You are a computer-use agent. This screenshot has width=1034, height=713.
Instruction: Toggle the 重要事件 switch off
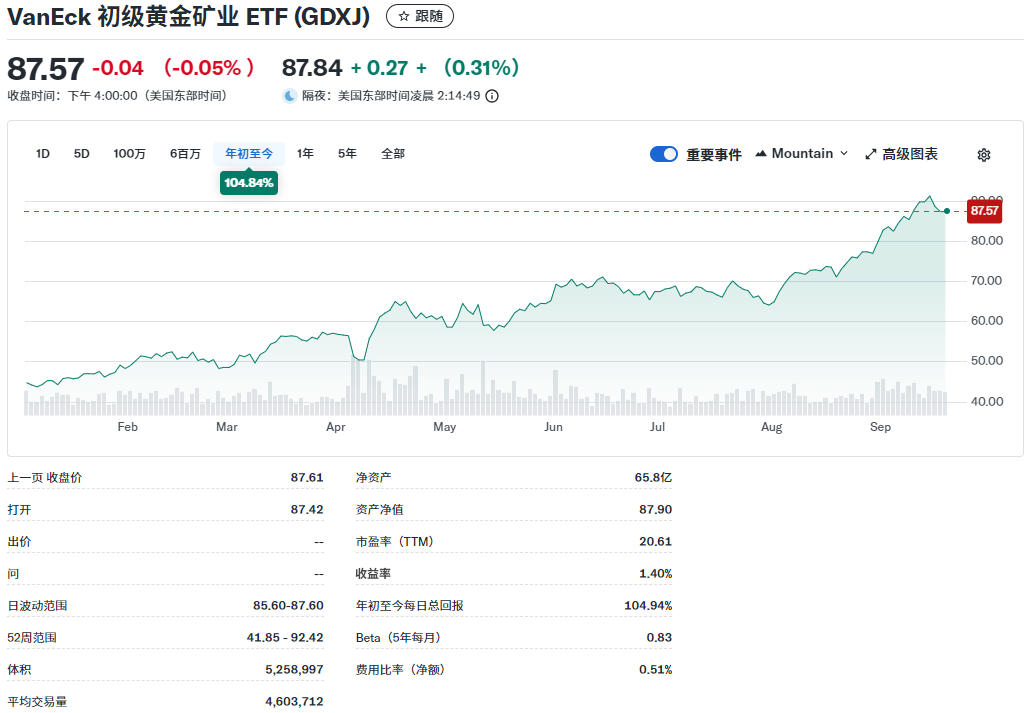pyautogui.click(x=663, y=154)
